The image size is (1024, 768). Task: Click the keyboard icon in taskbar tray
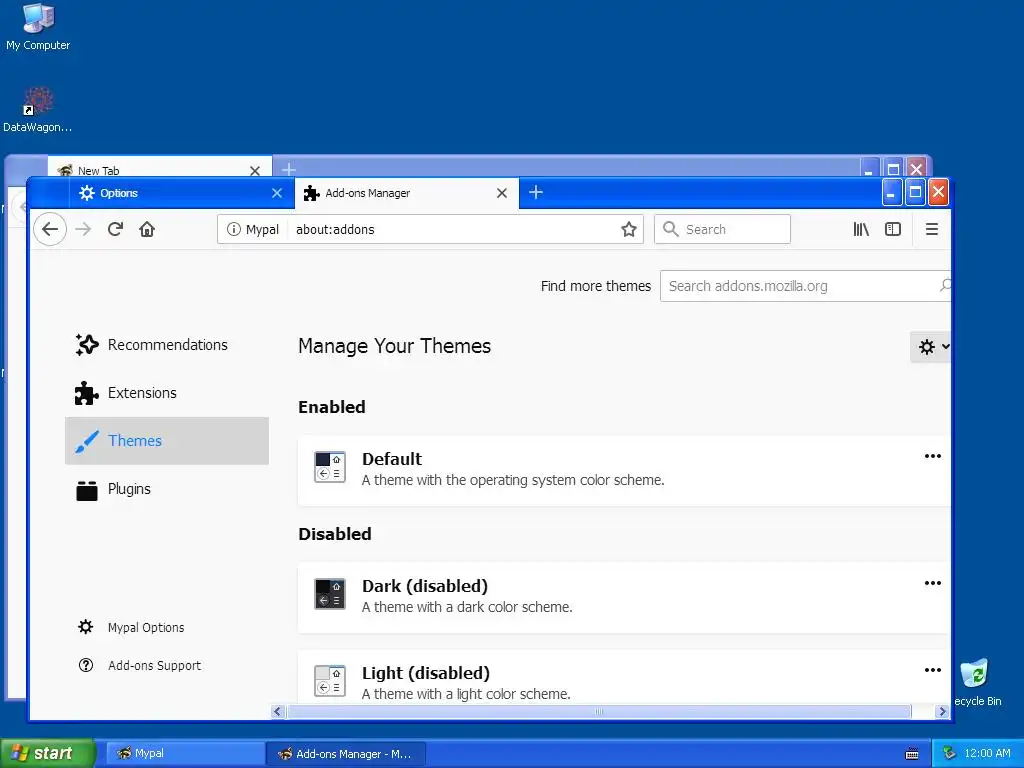pos(912,754)
